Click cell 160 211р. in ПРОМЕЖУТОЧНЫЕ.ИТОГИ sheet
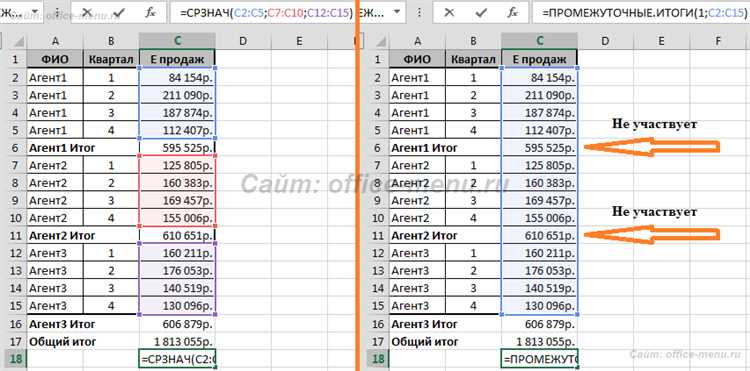Image resolution: width=750 pixels, height=371 pixels. click(x=540, y=253)
